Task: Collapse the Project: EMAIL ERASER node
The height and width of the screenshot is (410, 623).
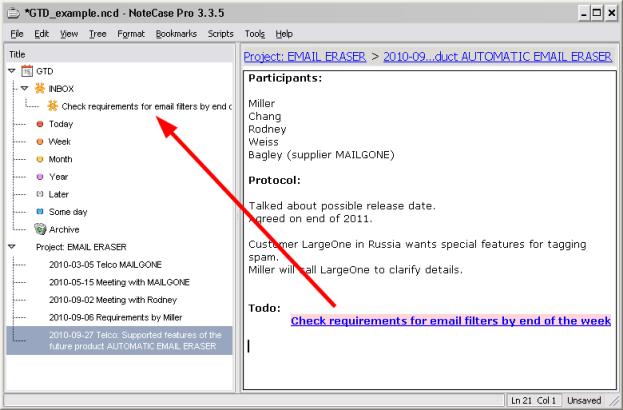Action: pos(12,247)
